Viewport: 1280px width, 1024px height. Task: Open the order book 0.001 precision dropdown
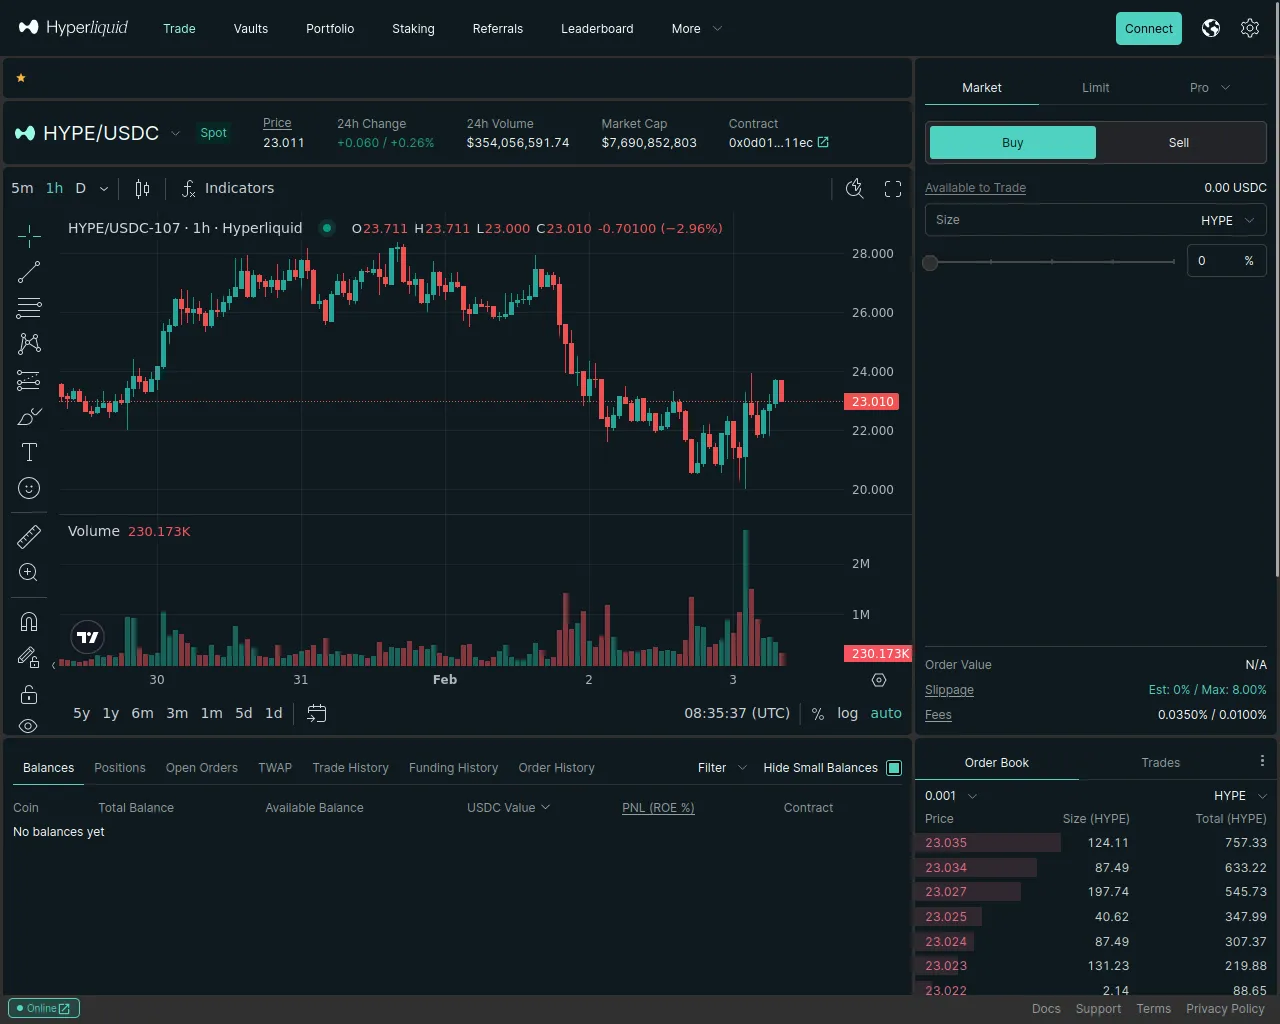pyautogui.click(x=950, y=796)
